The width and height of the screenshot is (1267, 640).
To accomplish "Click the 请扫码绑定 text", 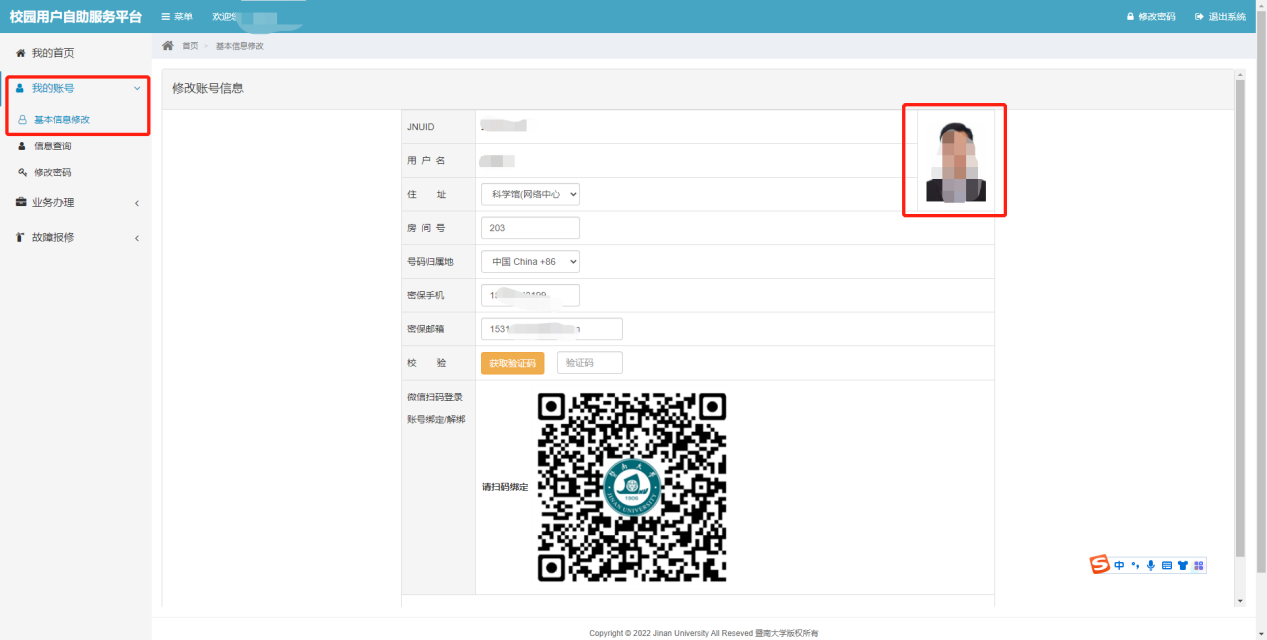I will (x=505, y=487).
